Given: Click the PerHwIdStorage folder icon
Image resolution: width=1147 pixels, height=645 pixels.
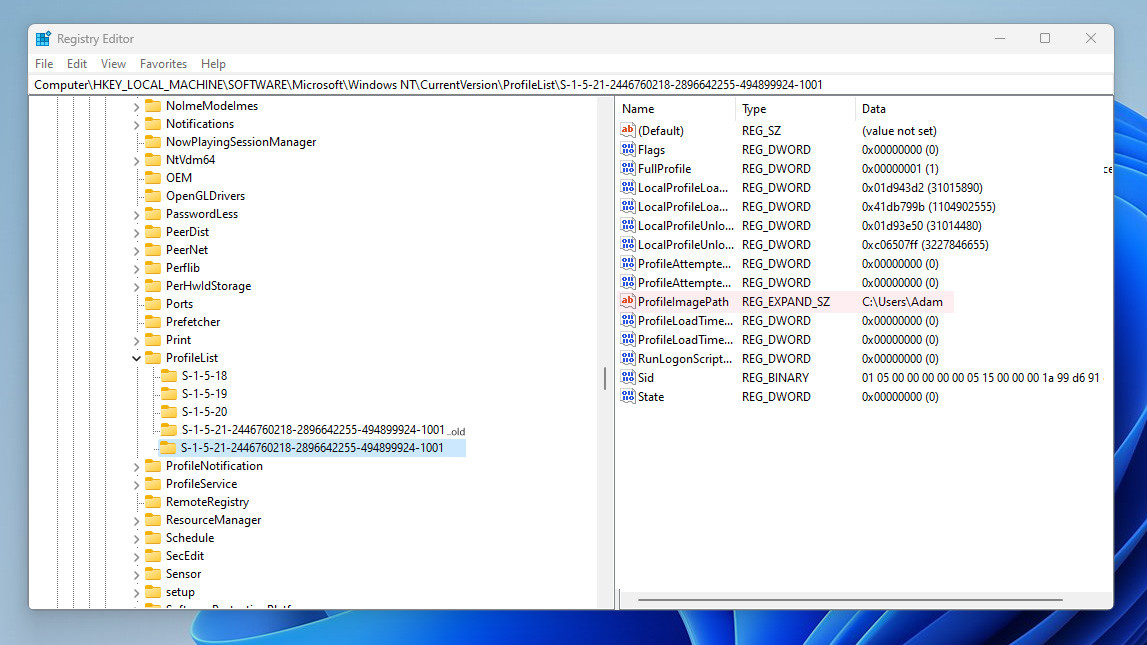Looking at the screenshot, I should [153, 286].
